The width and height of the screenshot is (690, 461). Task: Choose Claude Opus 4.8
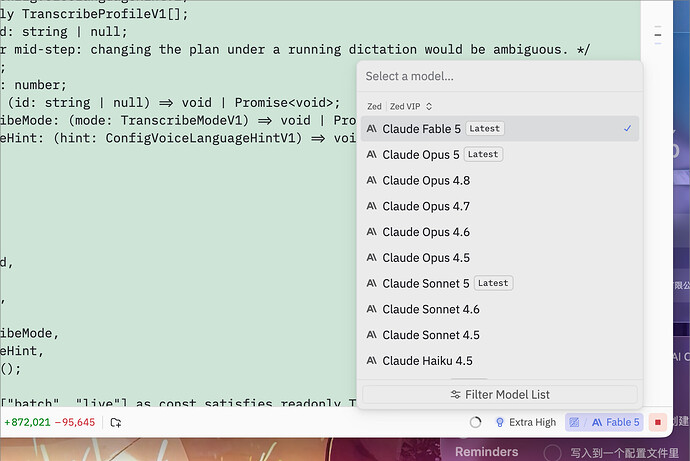[x=499, y=180]
